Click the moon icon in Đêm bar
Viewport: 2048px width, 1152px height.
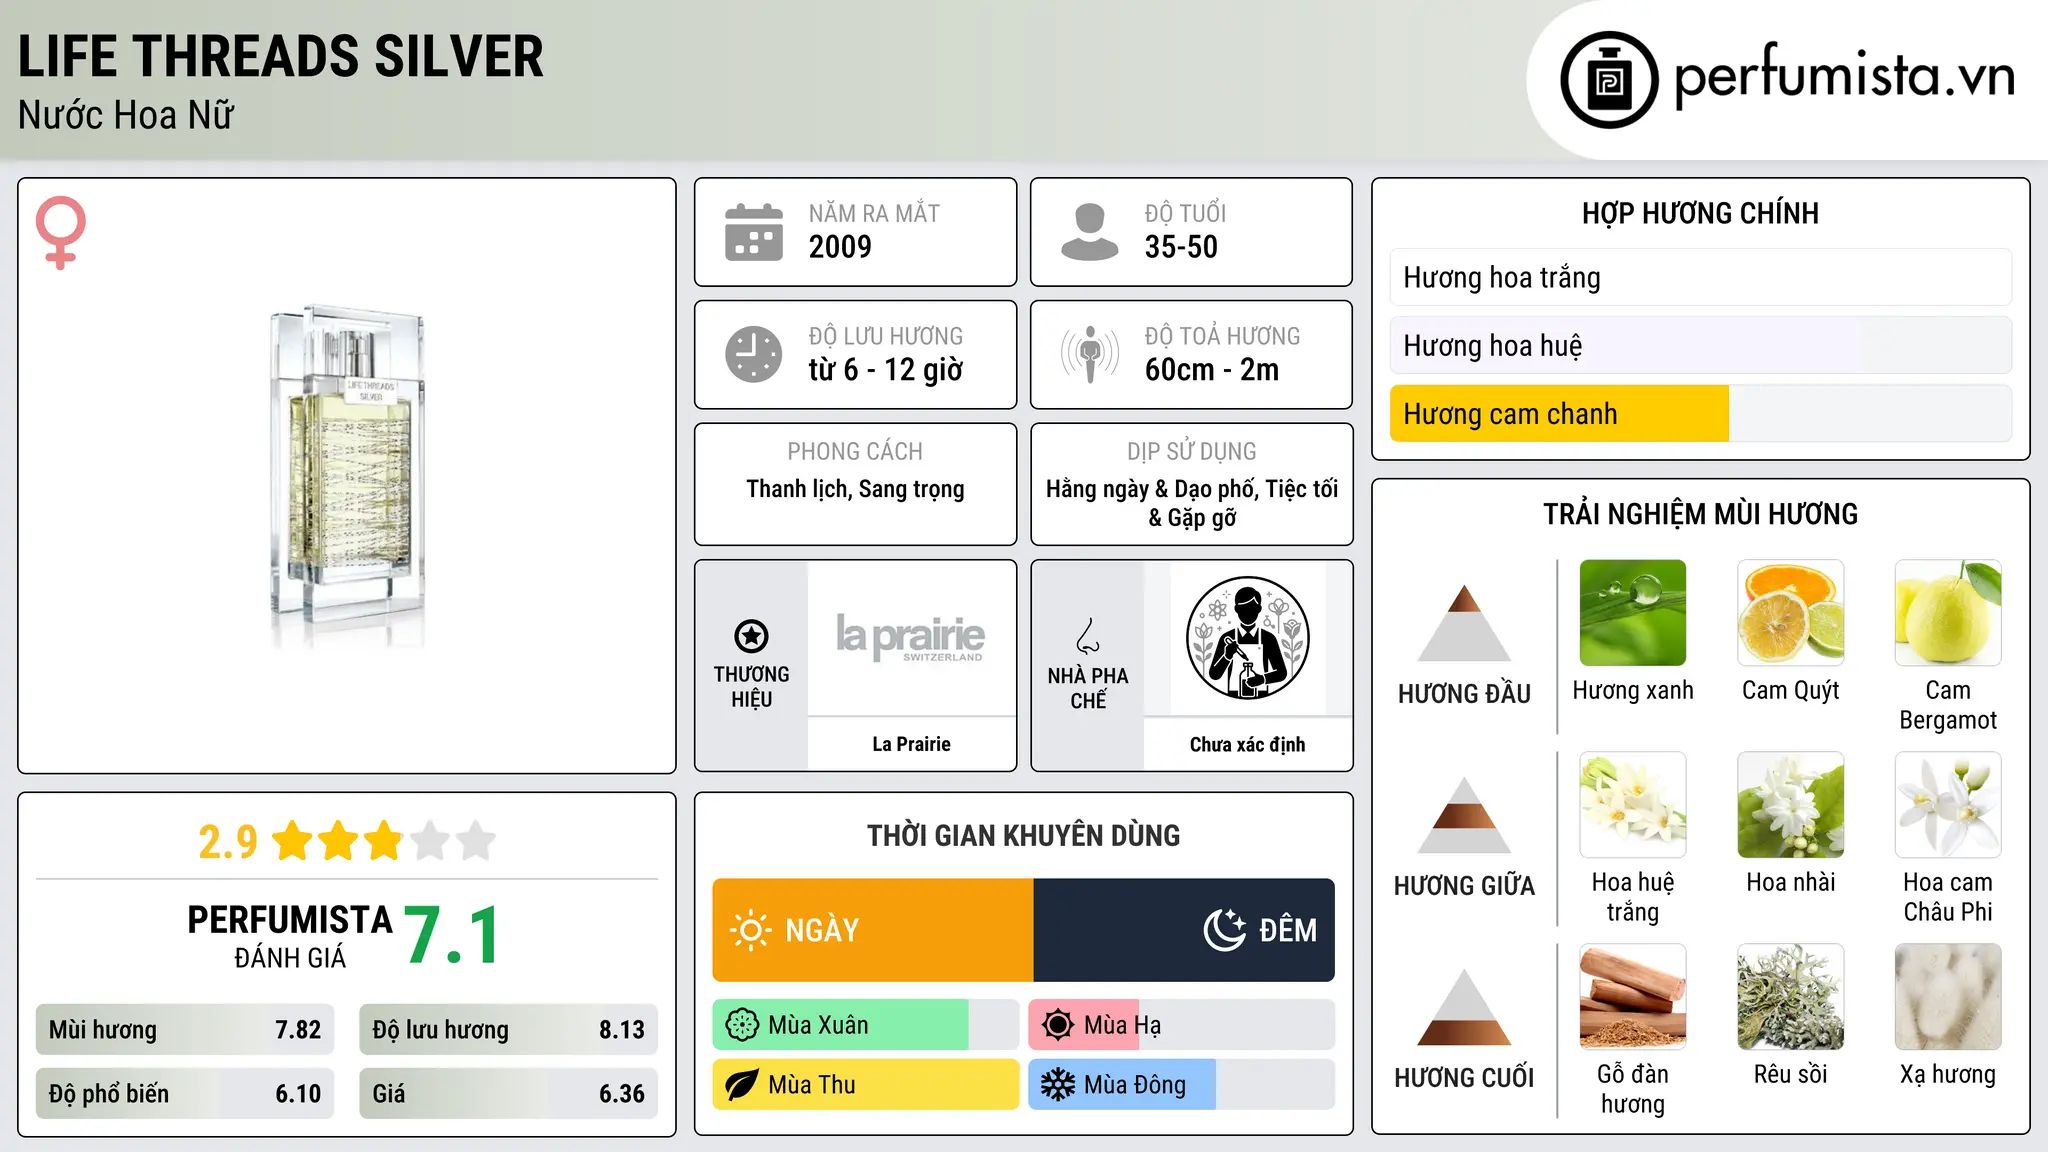click(1225, 930)
